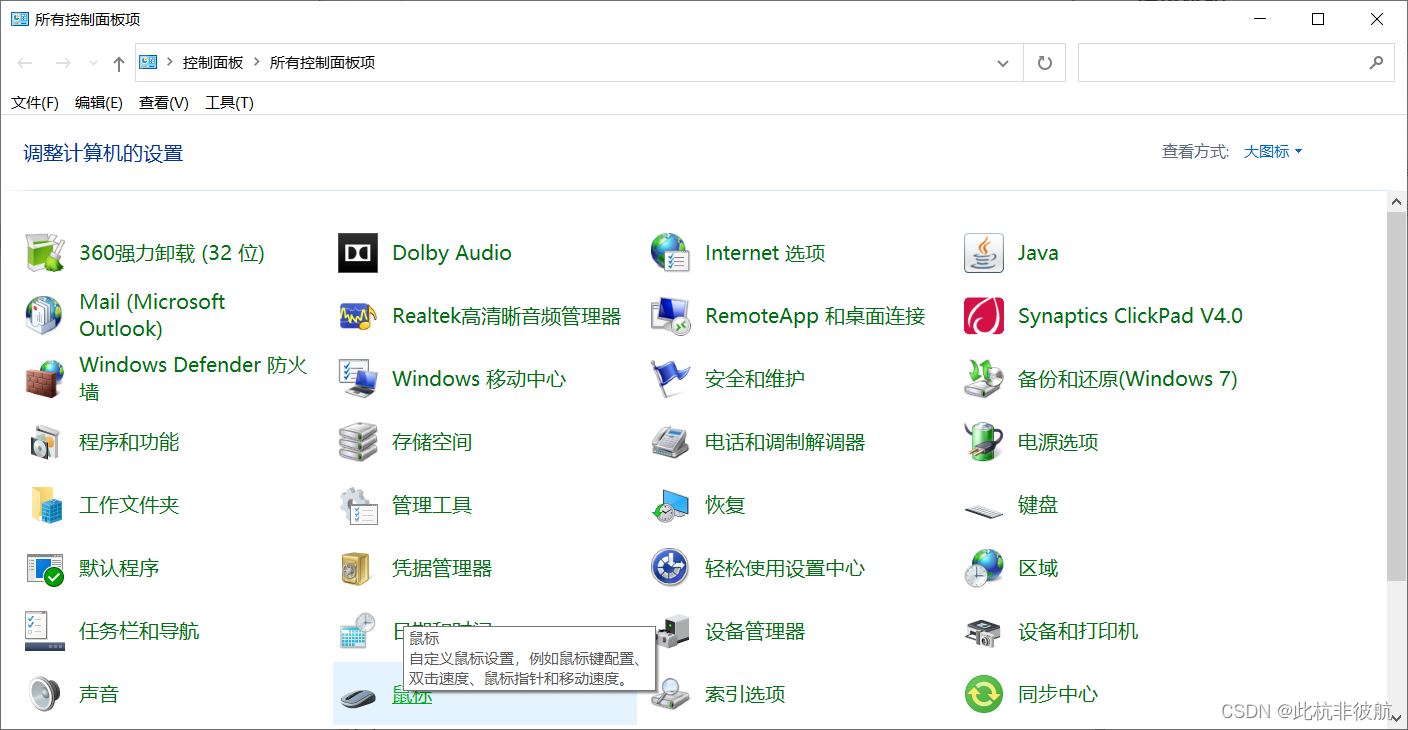Open the 区域 globe clock icon

[983, 568]
